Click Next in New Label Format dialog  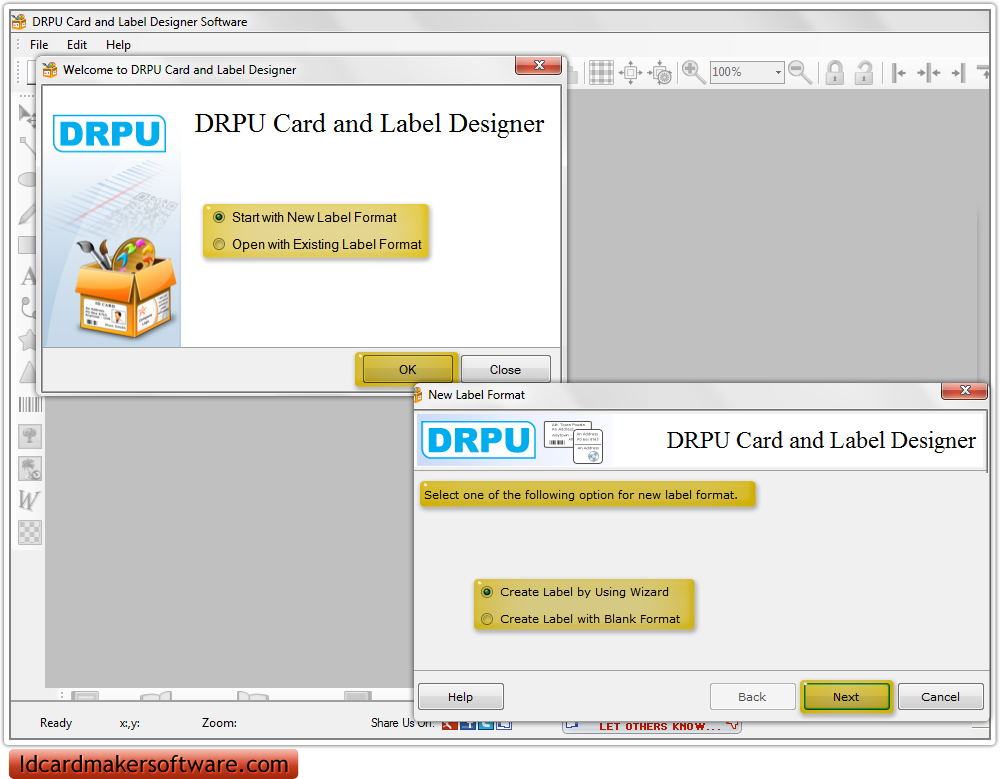click(x=846, y=697)
